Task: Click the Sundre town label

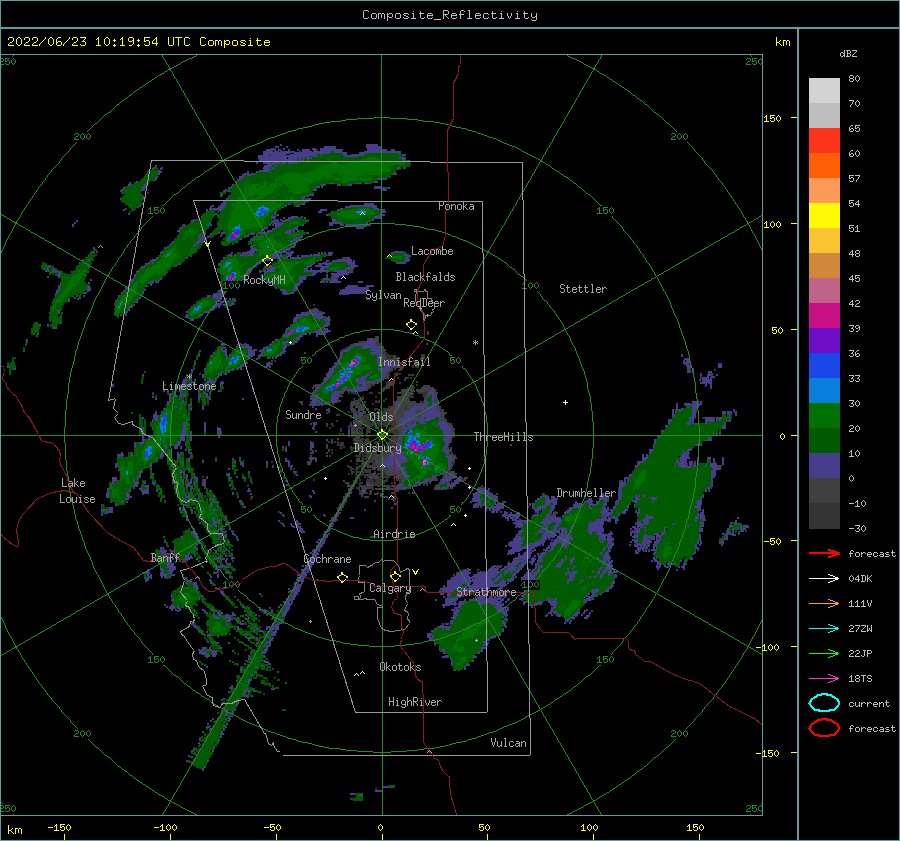Action: tap(303, 414)
